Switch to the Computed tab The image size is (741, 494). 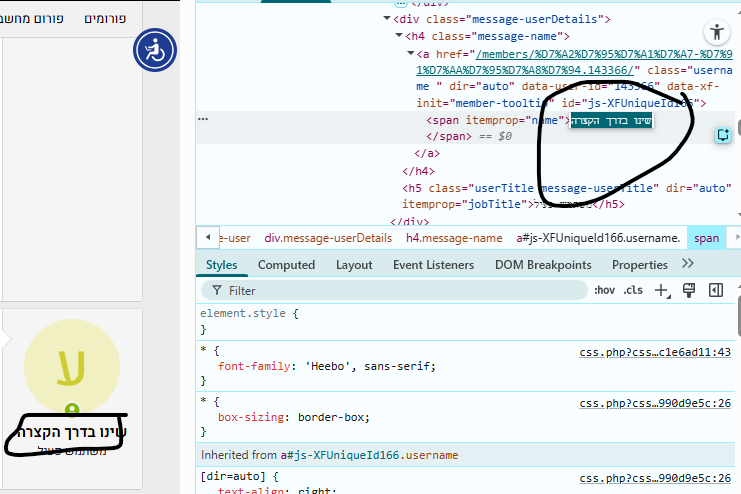pos(286,265)
